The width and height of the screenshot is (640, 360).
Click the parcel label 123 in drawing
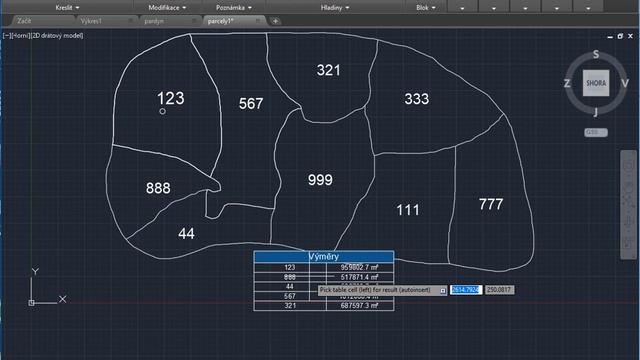point(171,98)
